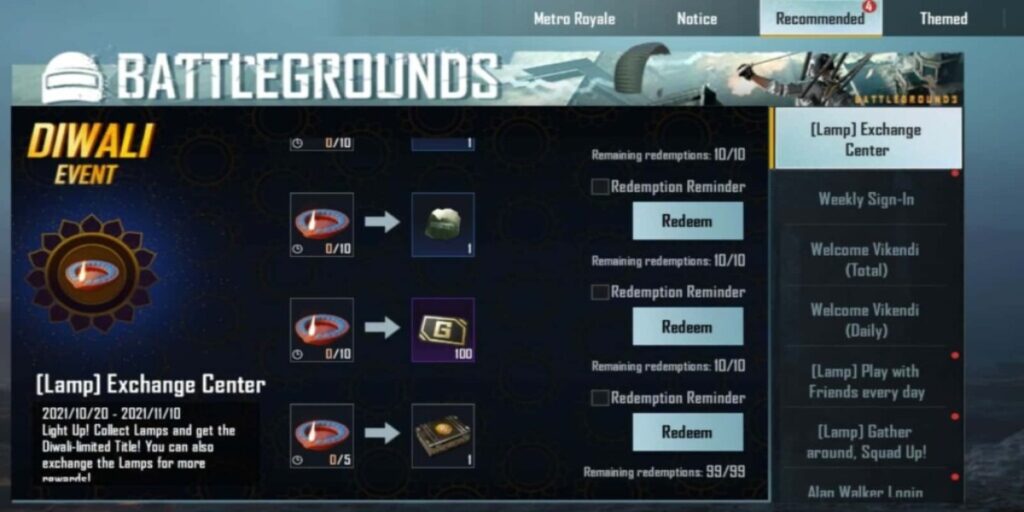Enable Redemption Reminder for supply crate reward

(x=600, y=398)
